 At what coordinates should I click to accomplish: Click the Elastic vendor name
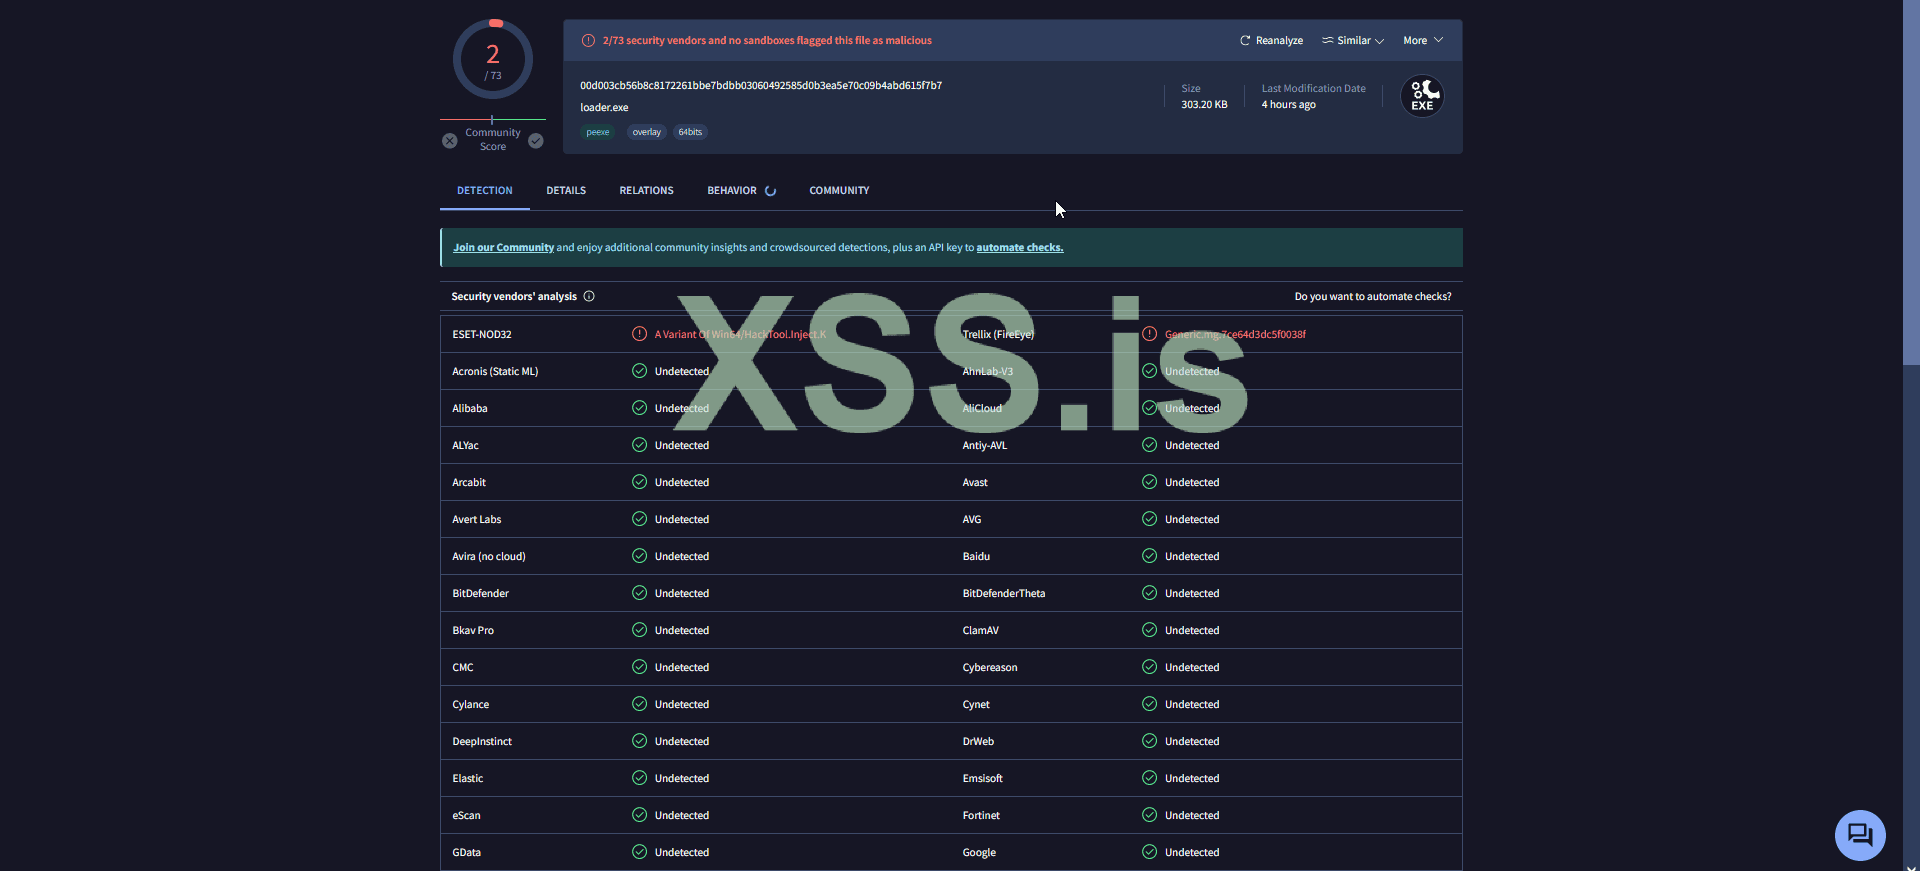point(468,778)
